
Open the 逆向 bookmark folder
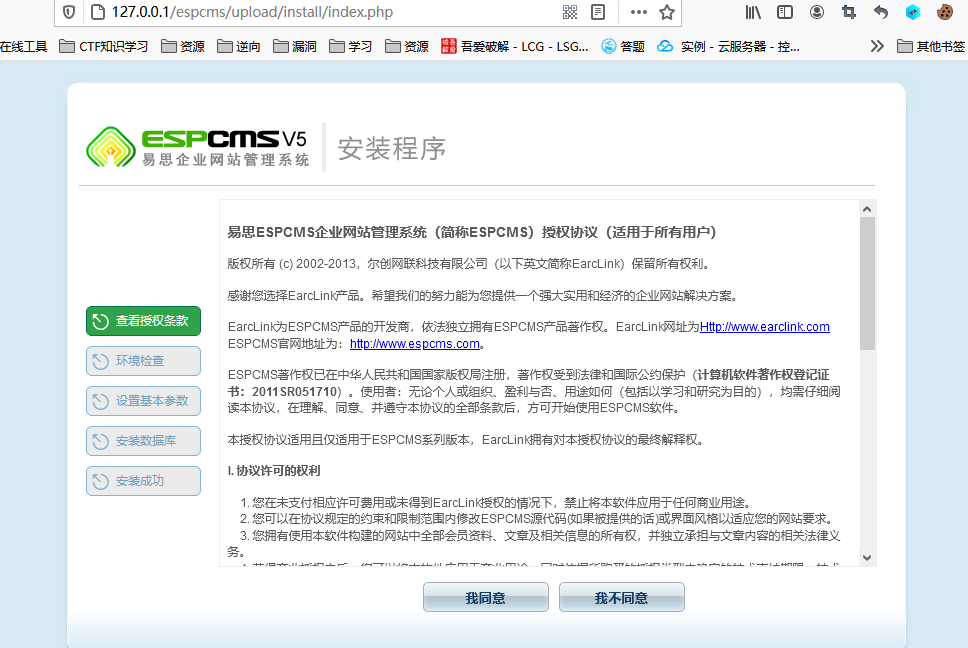coord(239,46)
